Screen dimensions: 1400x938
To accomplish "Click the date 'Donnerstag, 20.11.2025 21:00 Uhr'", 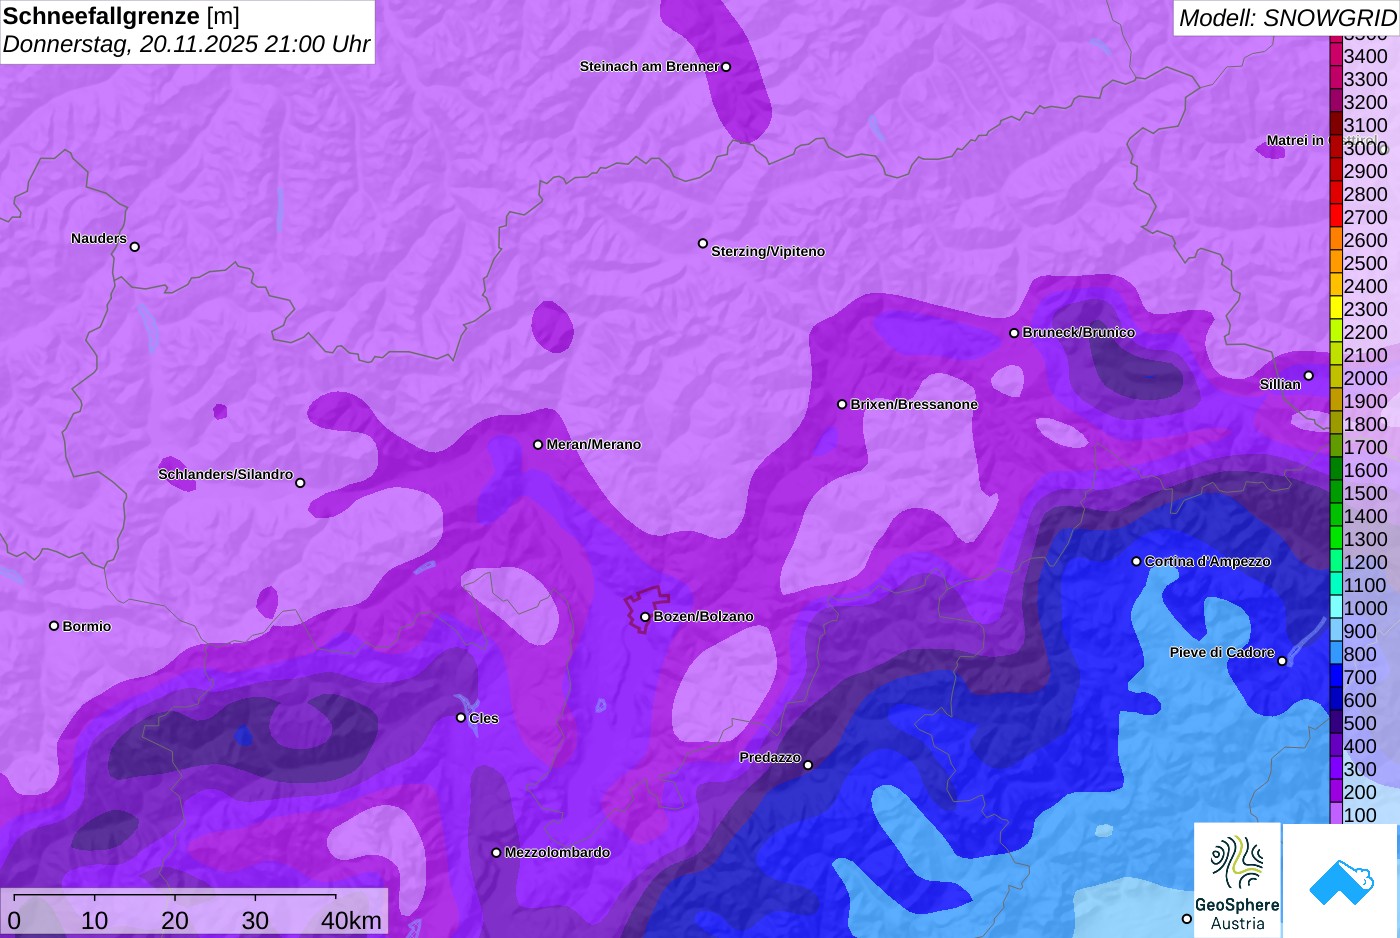I will point(187,44).
